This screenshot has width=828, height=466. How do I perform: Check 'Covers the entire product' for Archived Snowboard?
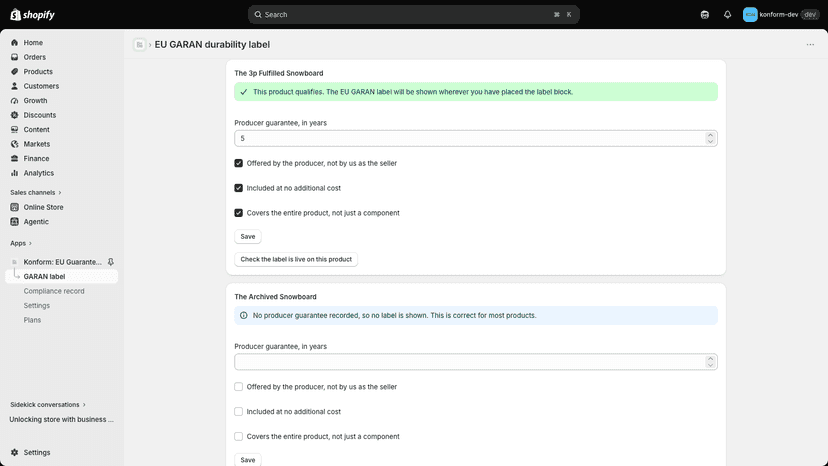pos(239,436)
